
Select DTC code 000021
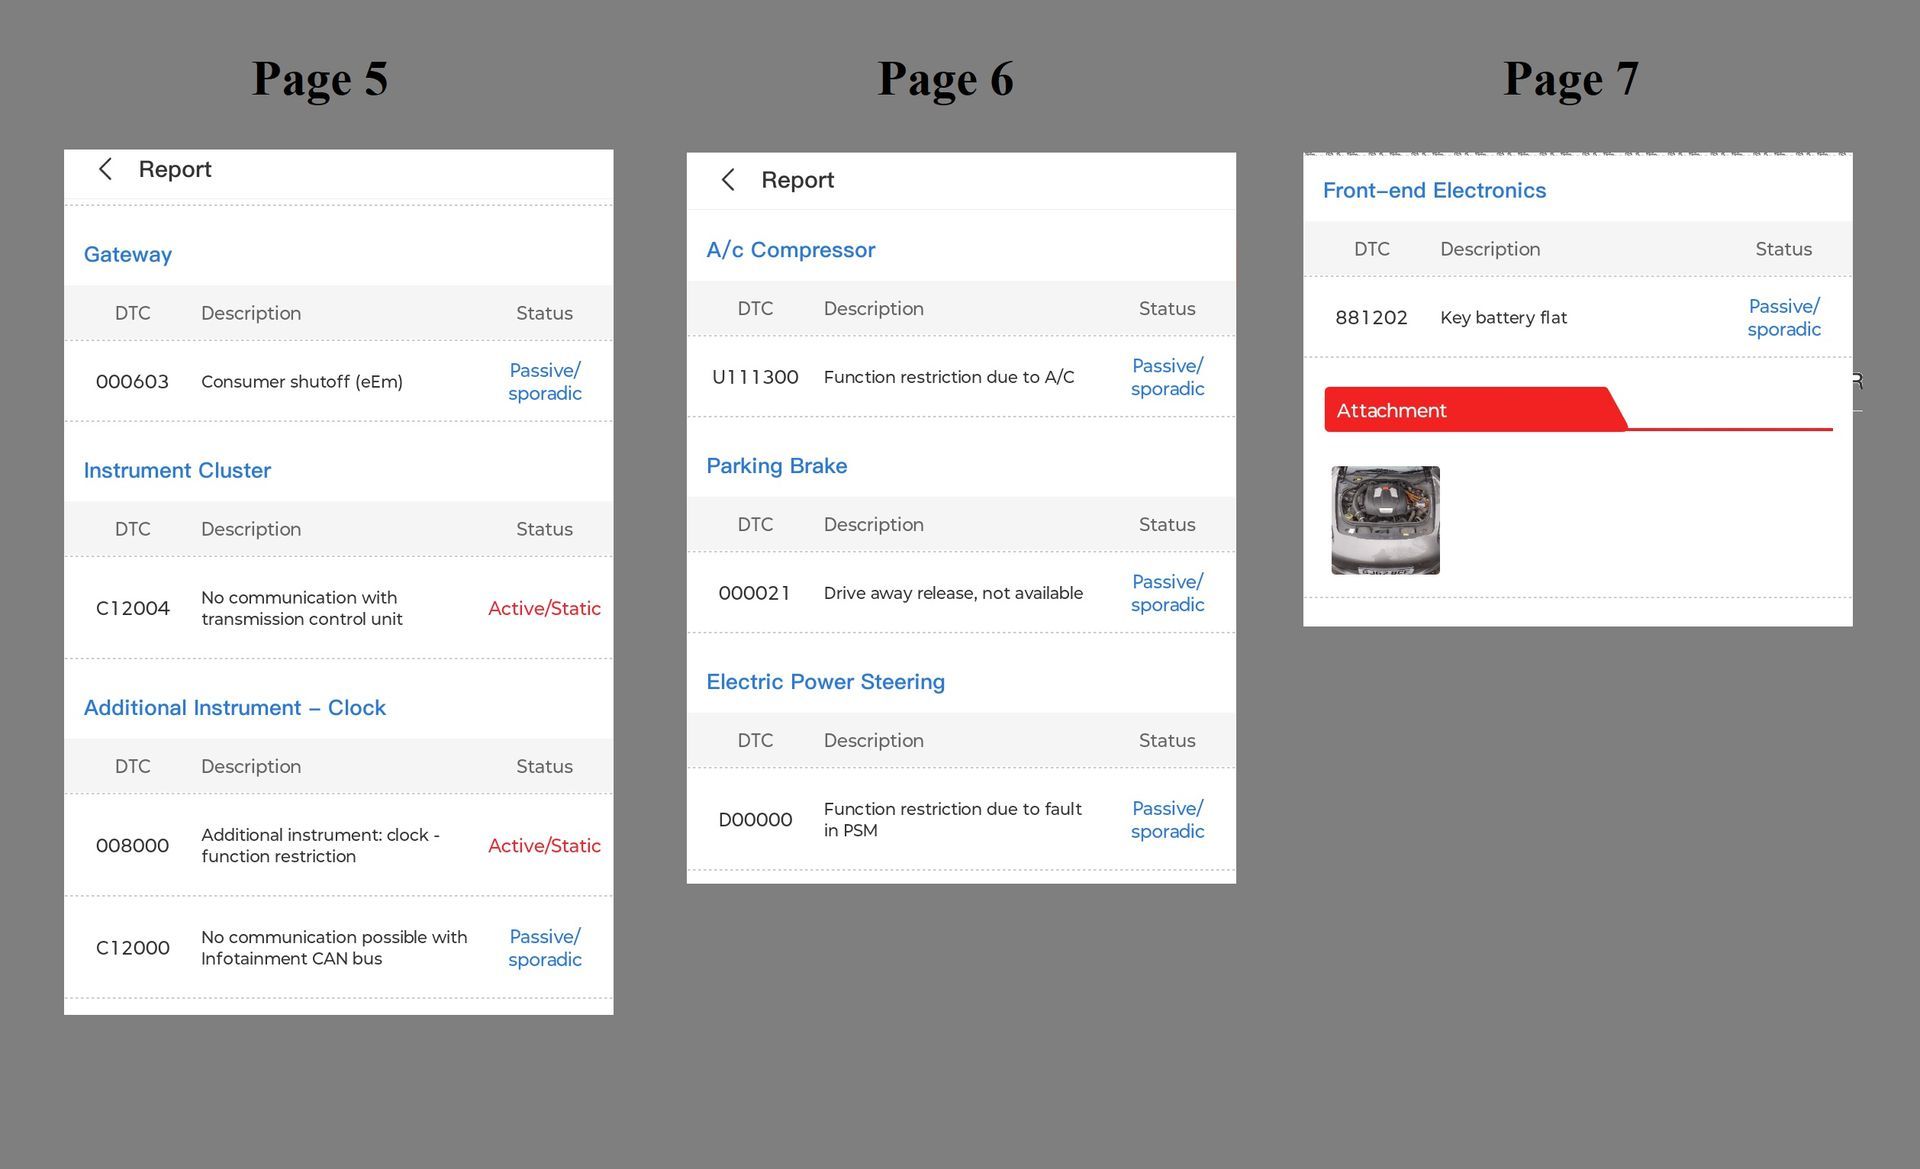coord(755,593)
